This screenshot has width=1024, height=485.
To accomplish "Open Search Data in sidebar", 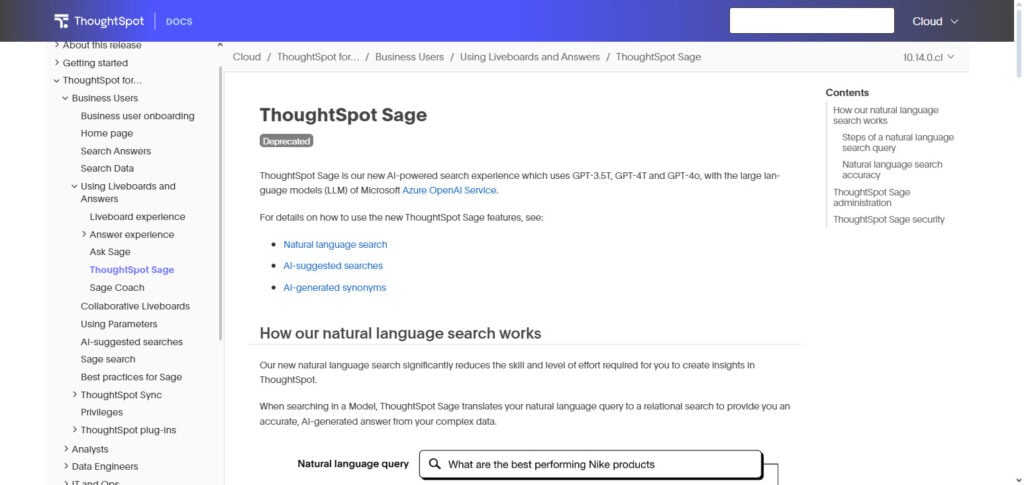I will click(x=107, y=168).
